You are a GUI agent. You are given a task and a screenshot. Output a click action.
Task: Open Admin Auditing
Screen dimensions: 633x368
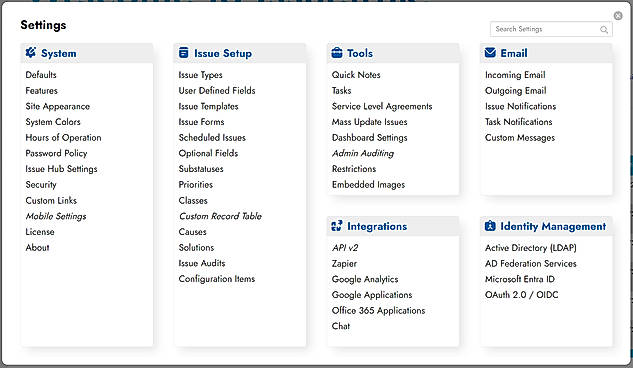tap(363, 153)
